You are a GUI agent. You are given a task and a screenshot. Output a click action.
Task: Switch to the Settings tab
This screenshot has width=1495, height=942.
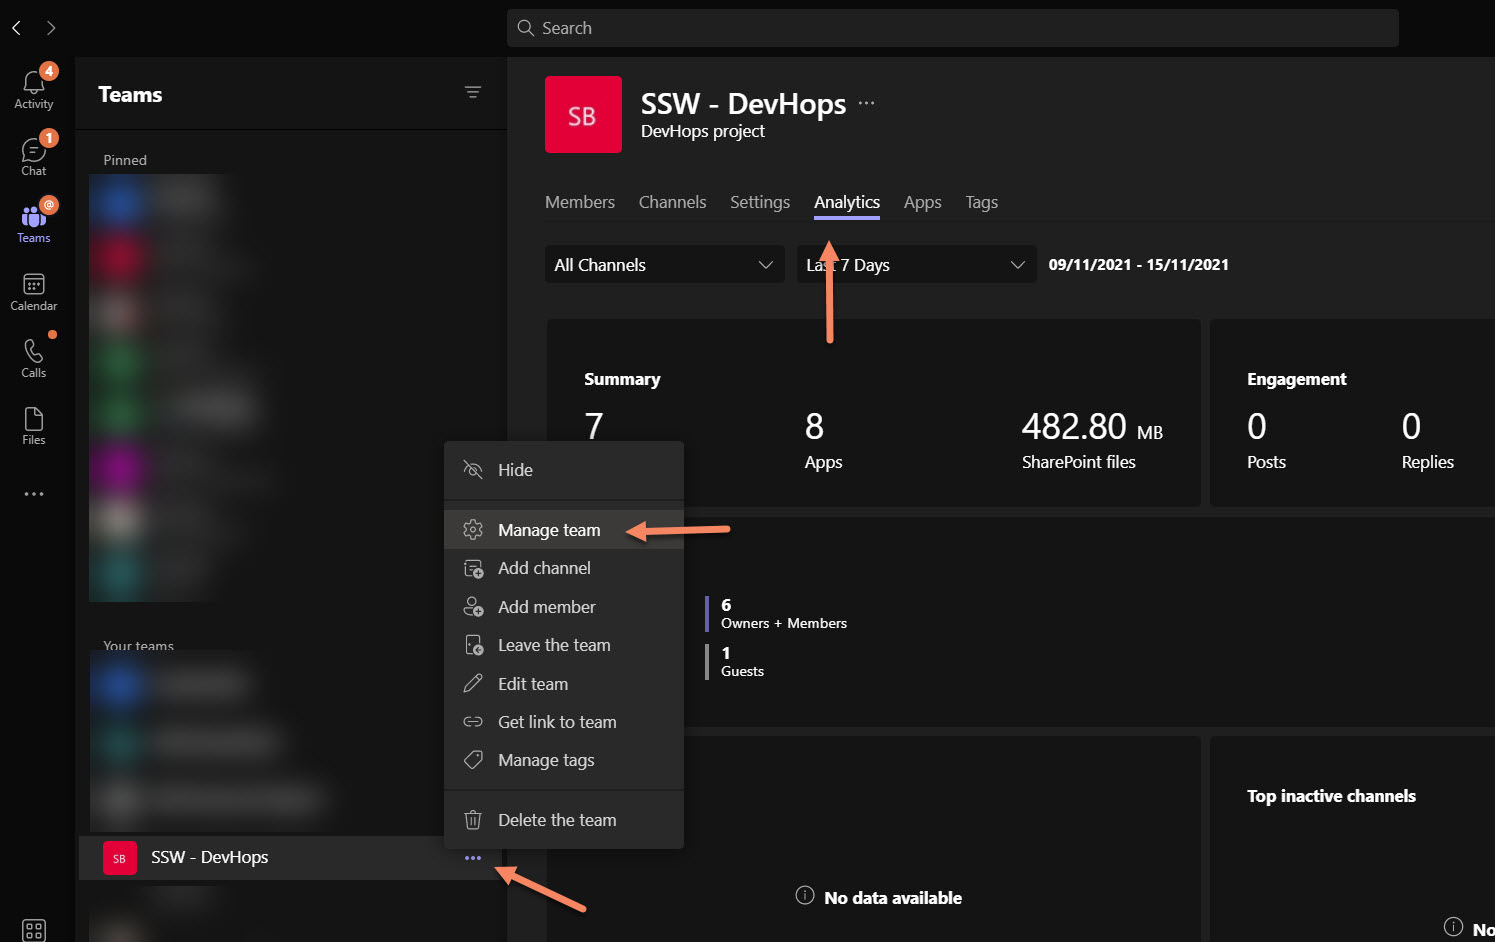tap(760, 202)
